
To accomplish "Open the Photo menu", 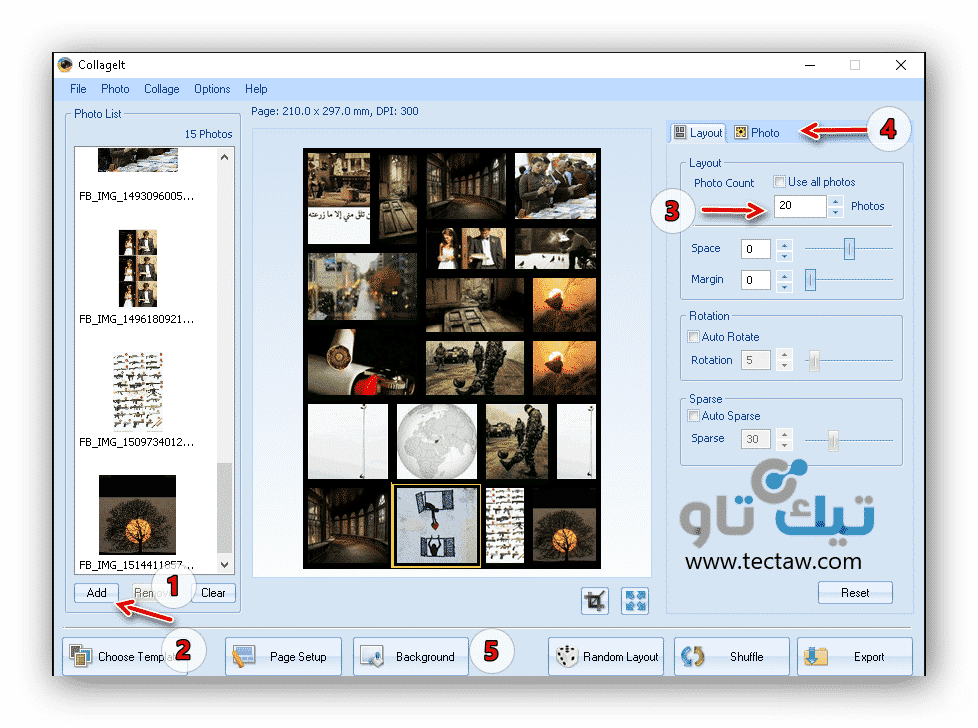I will (115, 89).
